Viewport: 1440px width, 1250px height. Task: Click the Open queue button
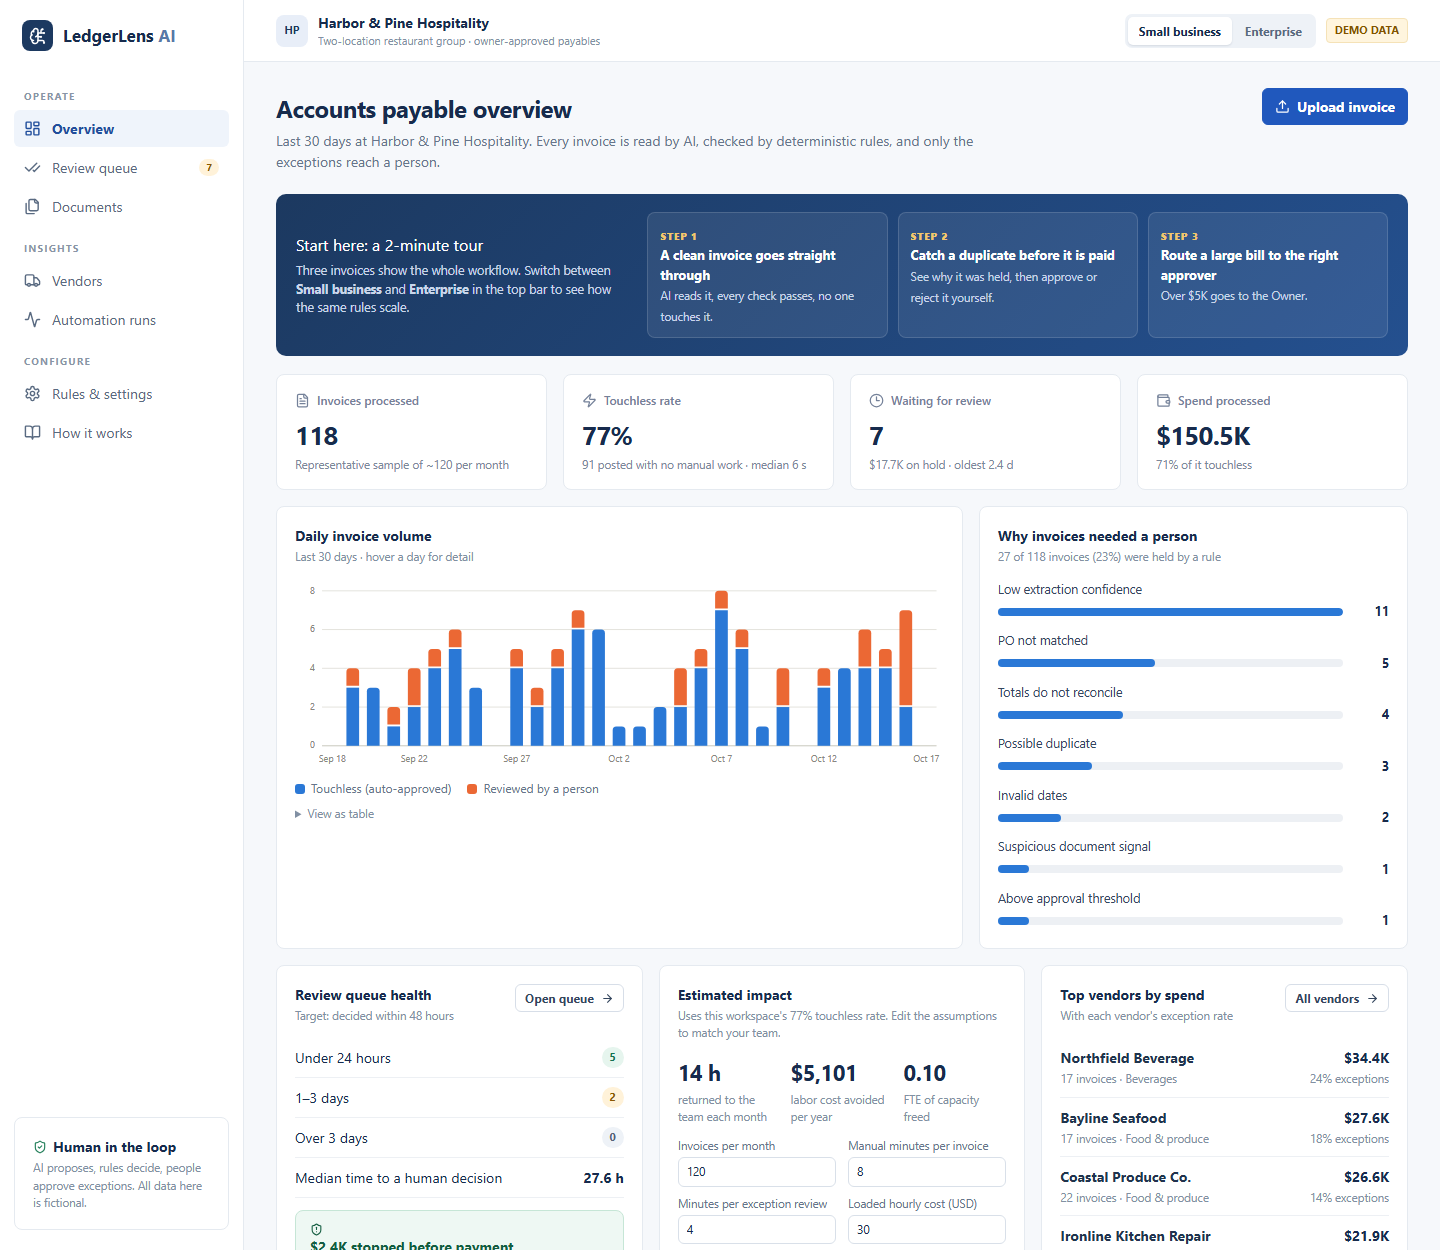569,998
